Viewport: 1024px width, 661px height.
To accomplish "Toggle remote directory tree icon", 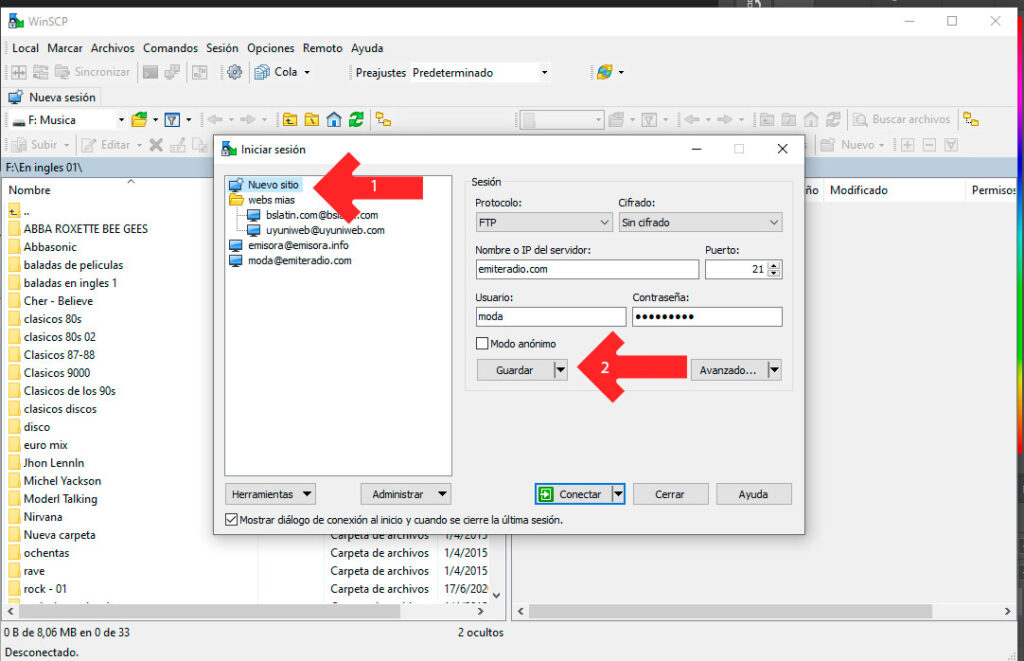I will [x=971, y=120].
